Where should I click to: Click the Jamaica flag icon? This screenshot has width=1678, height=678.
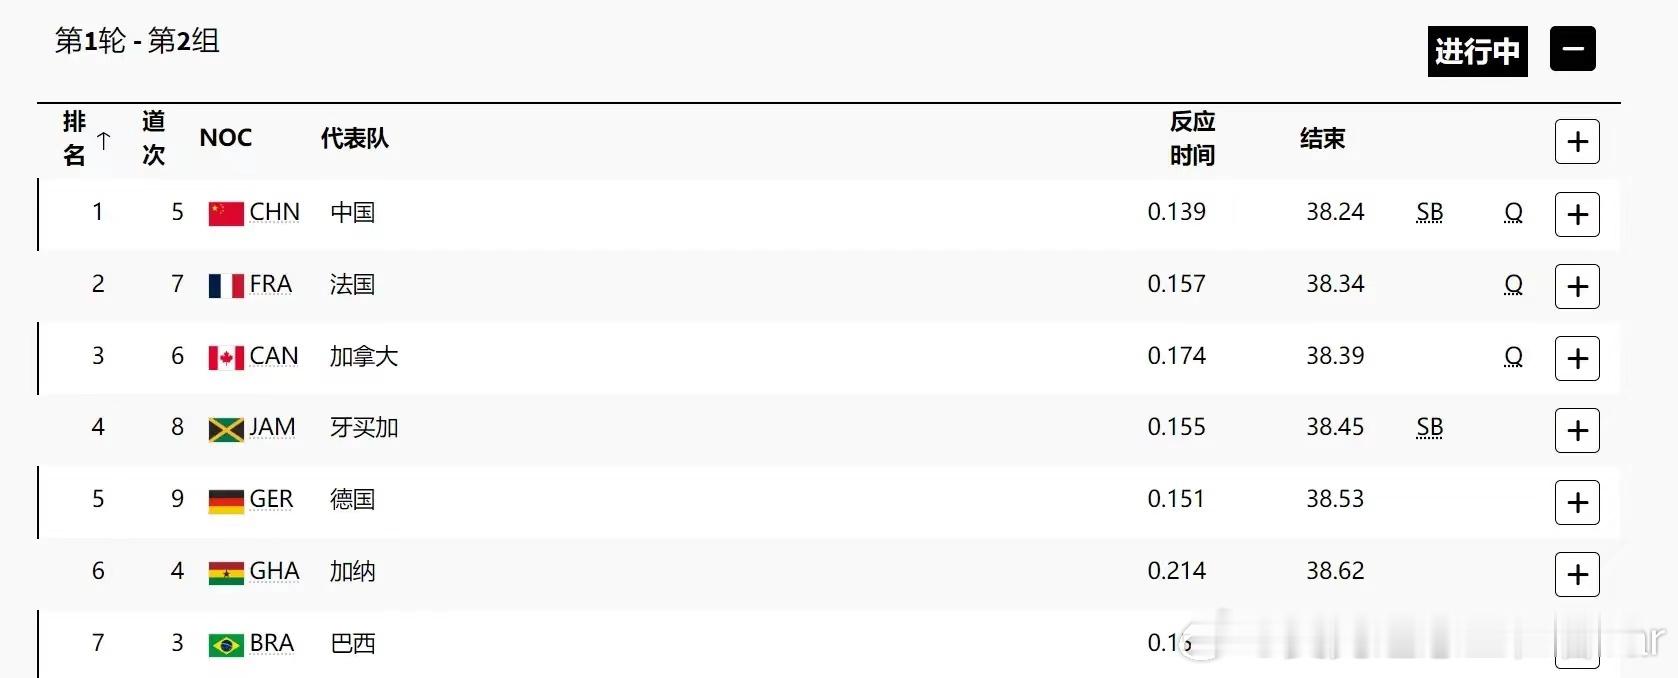click(226, 429)
